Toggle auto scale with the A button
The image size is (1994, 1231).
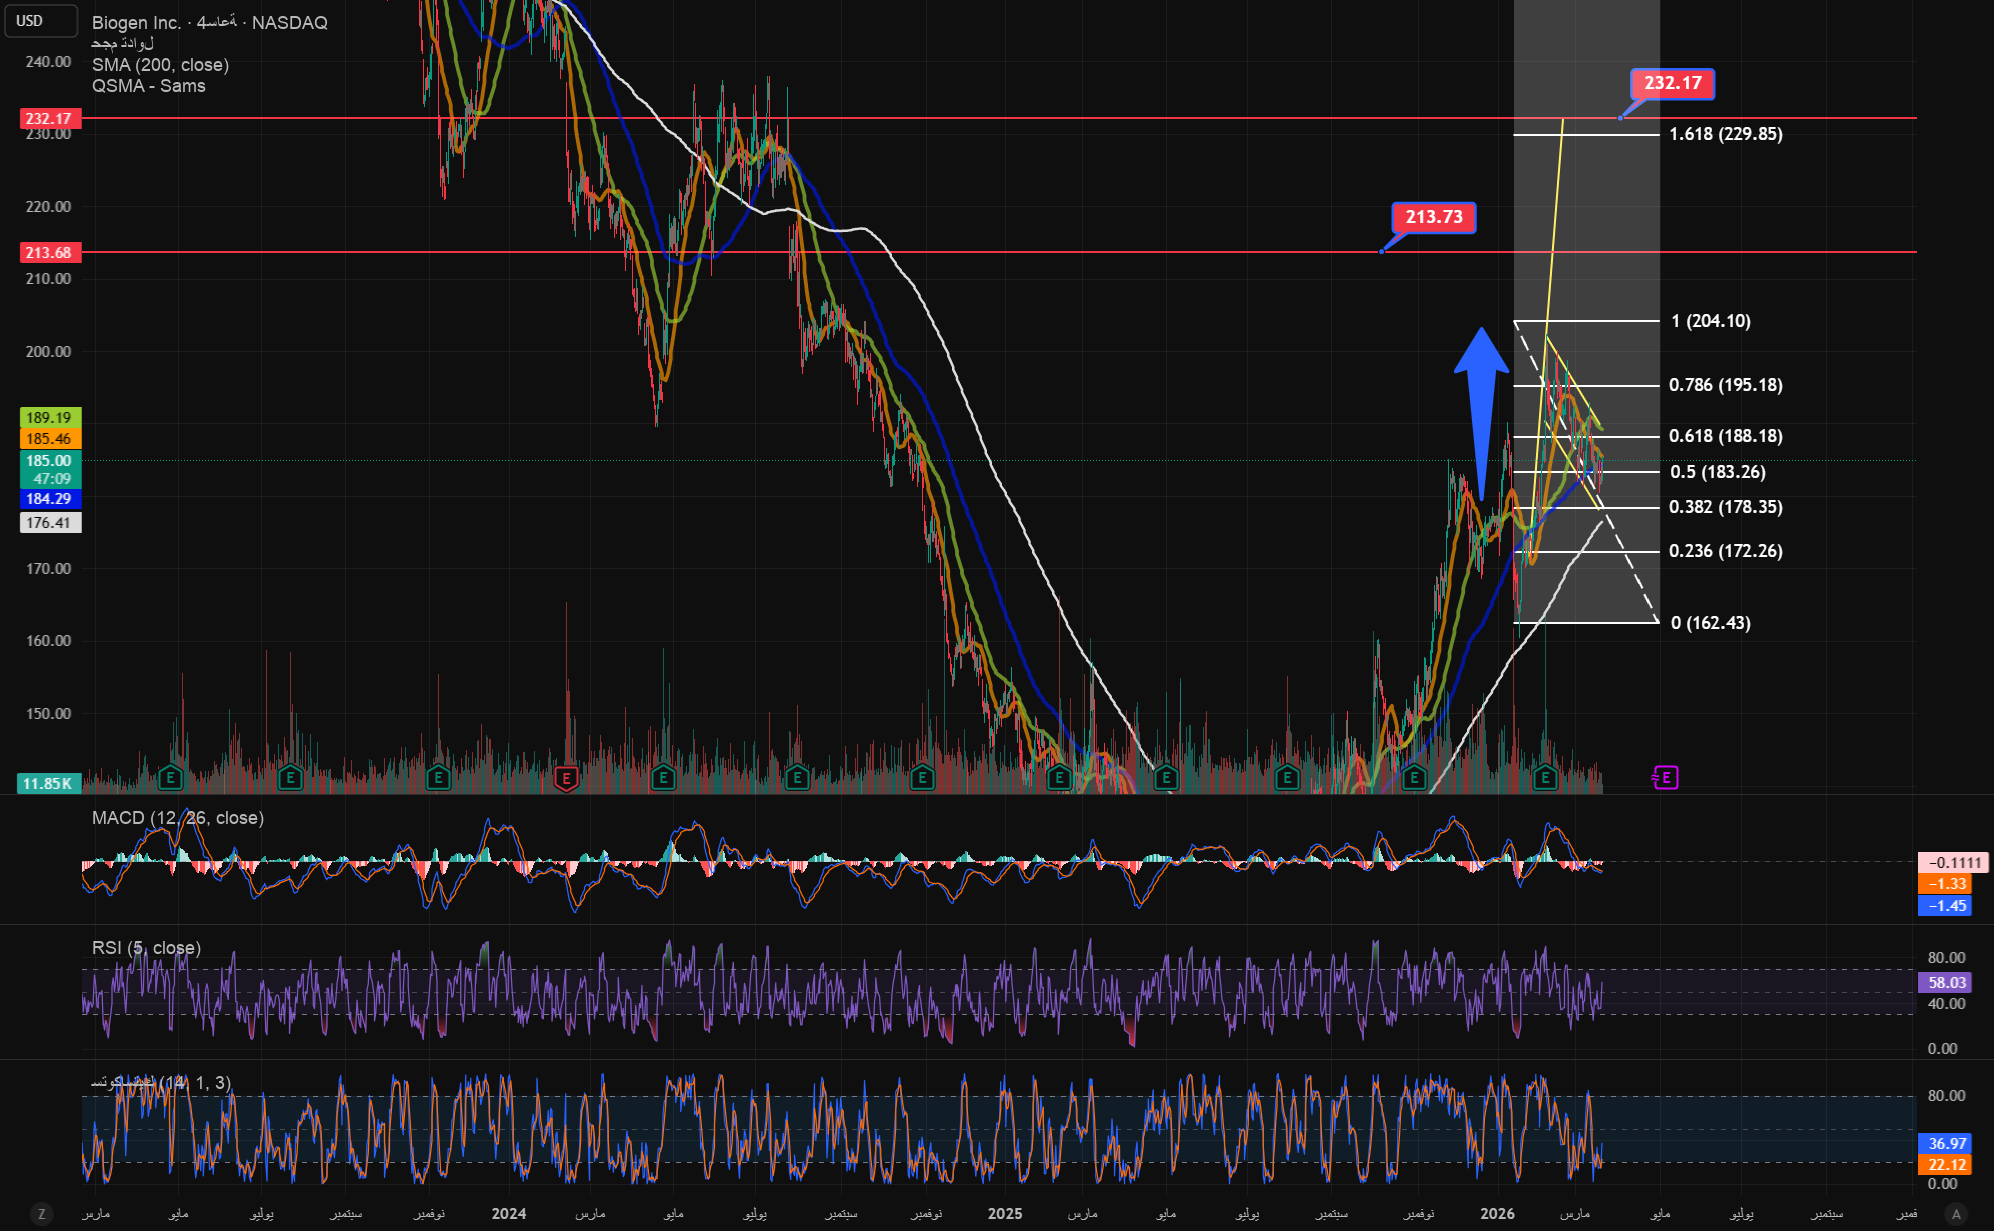click(1957, 1213)
